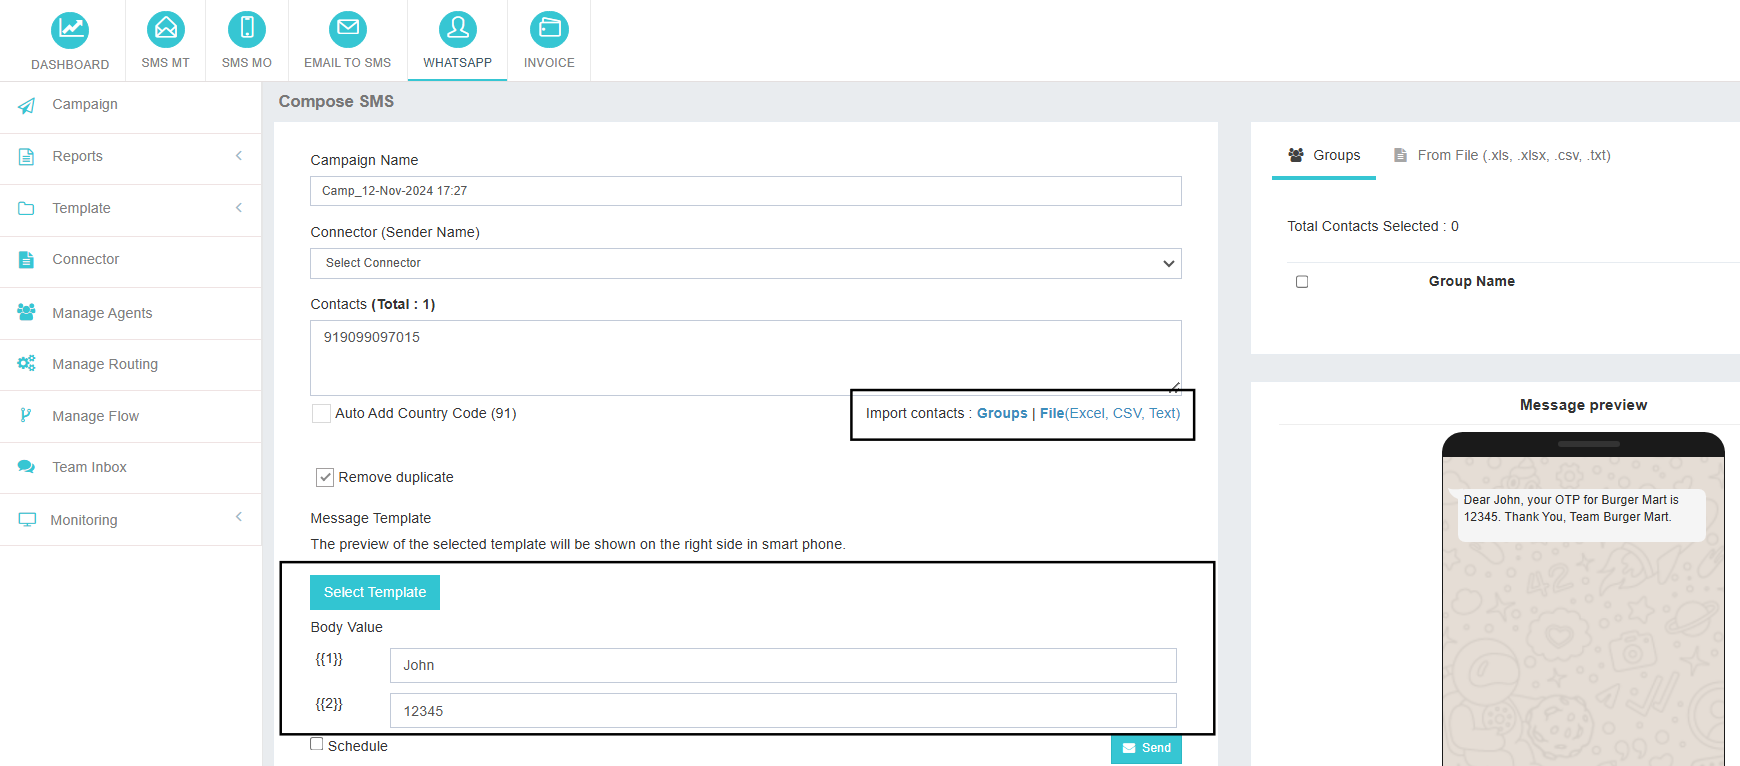Open the Select Connector dropdown
Screen dimensions: 1740x766
point(745,263)
